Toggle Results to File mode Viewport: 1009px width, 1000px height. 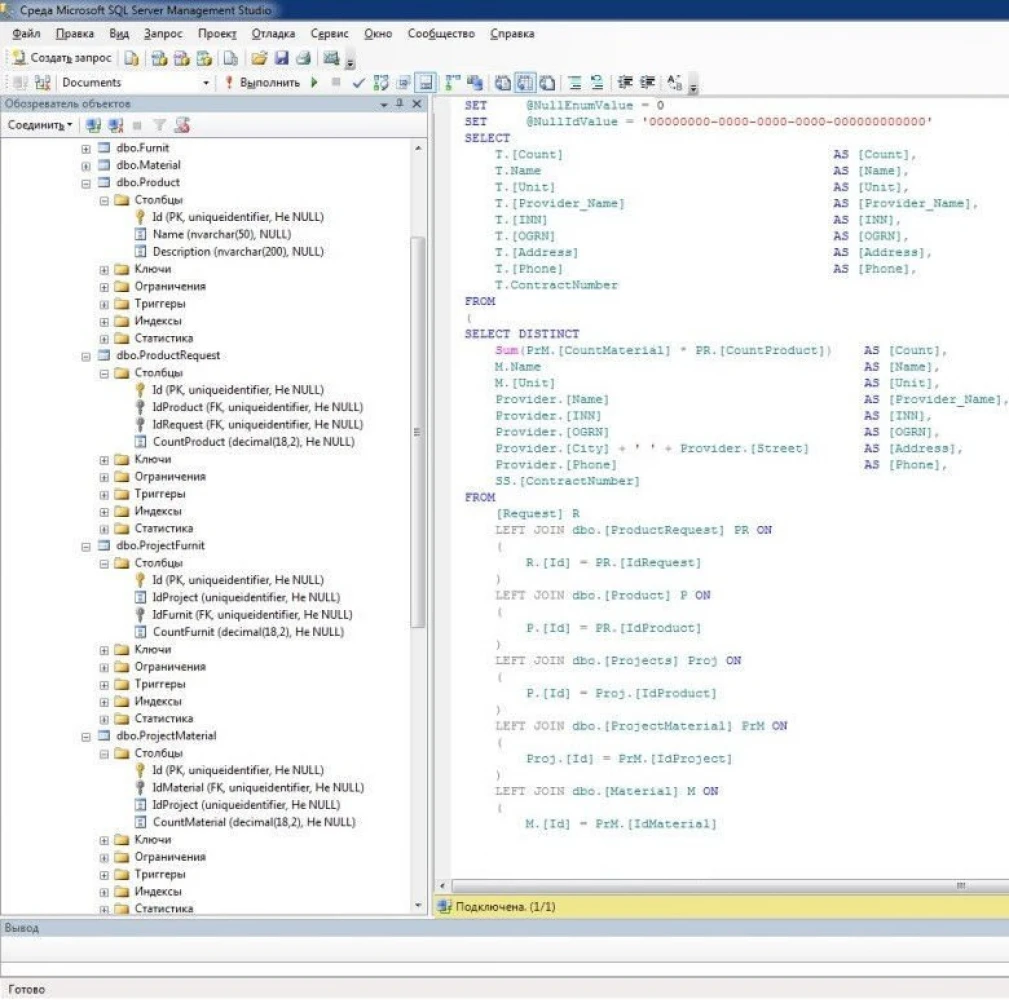click(547, 82)
